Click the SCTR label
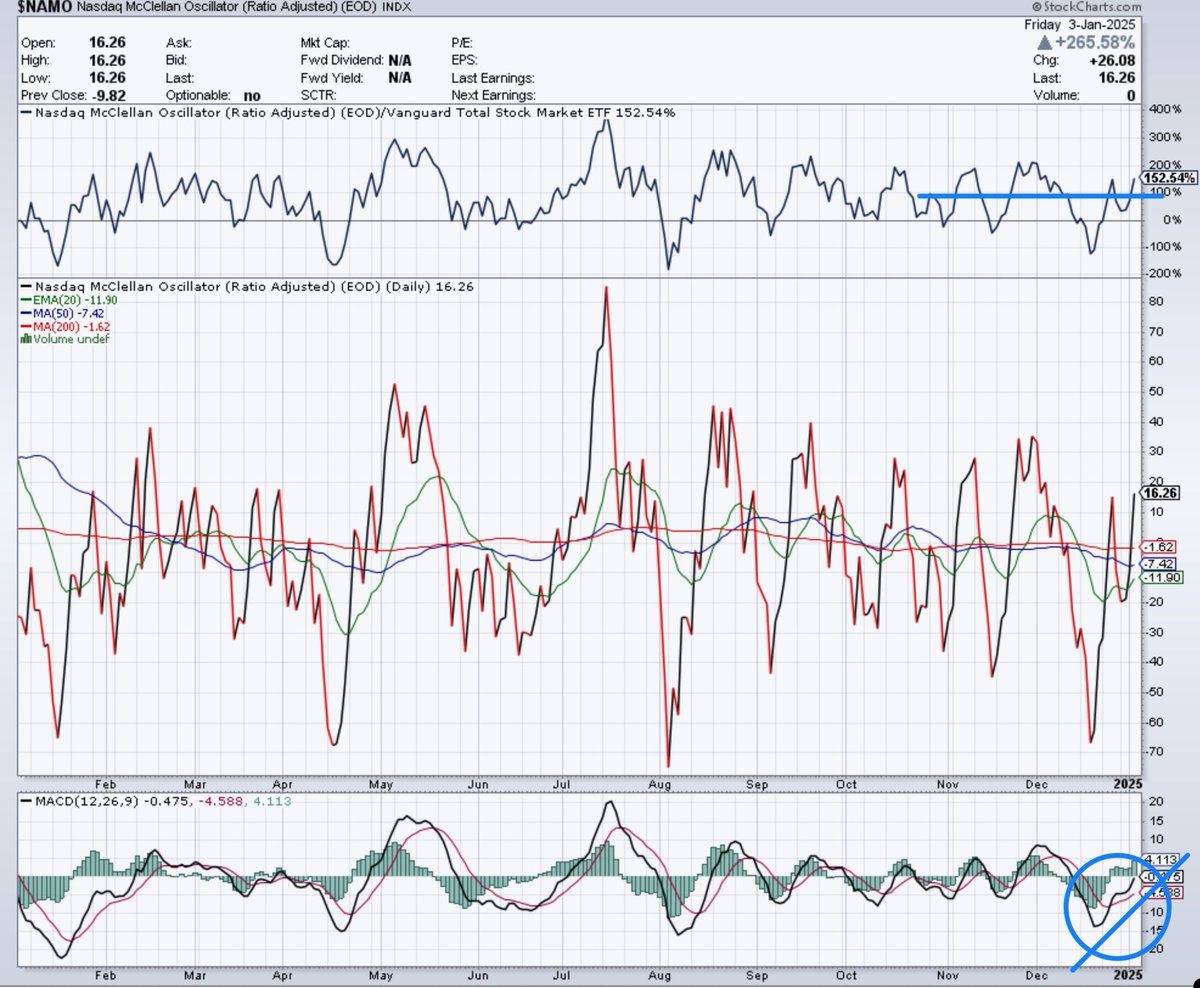 pyautogui.click(x=319, y=95)
